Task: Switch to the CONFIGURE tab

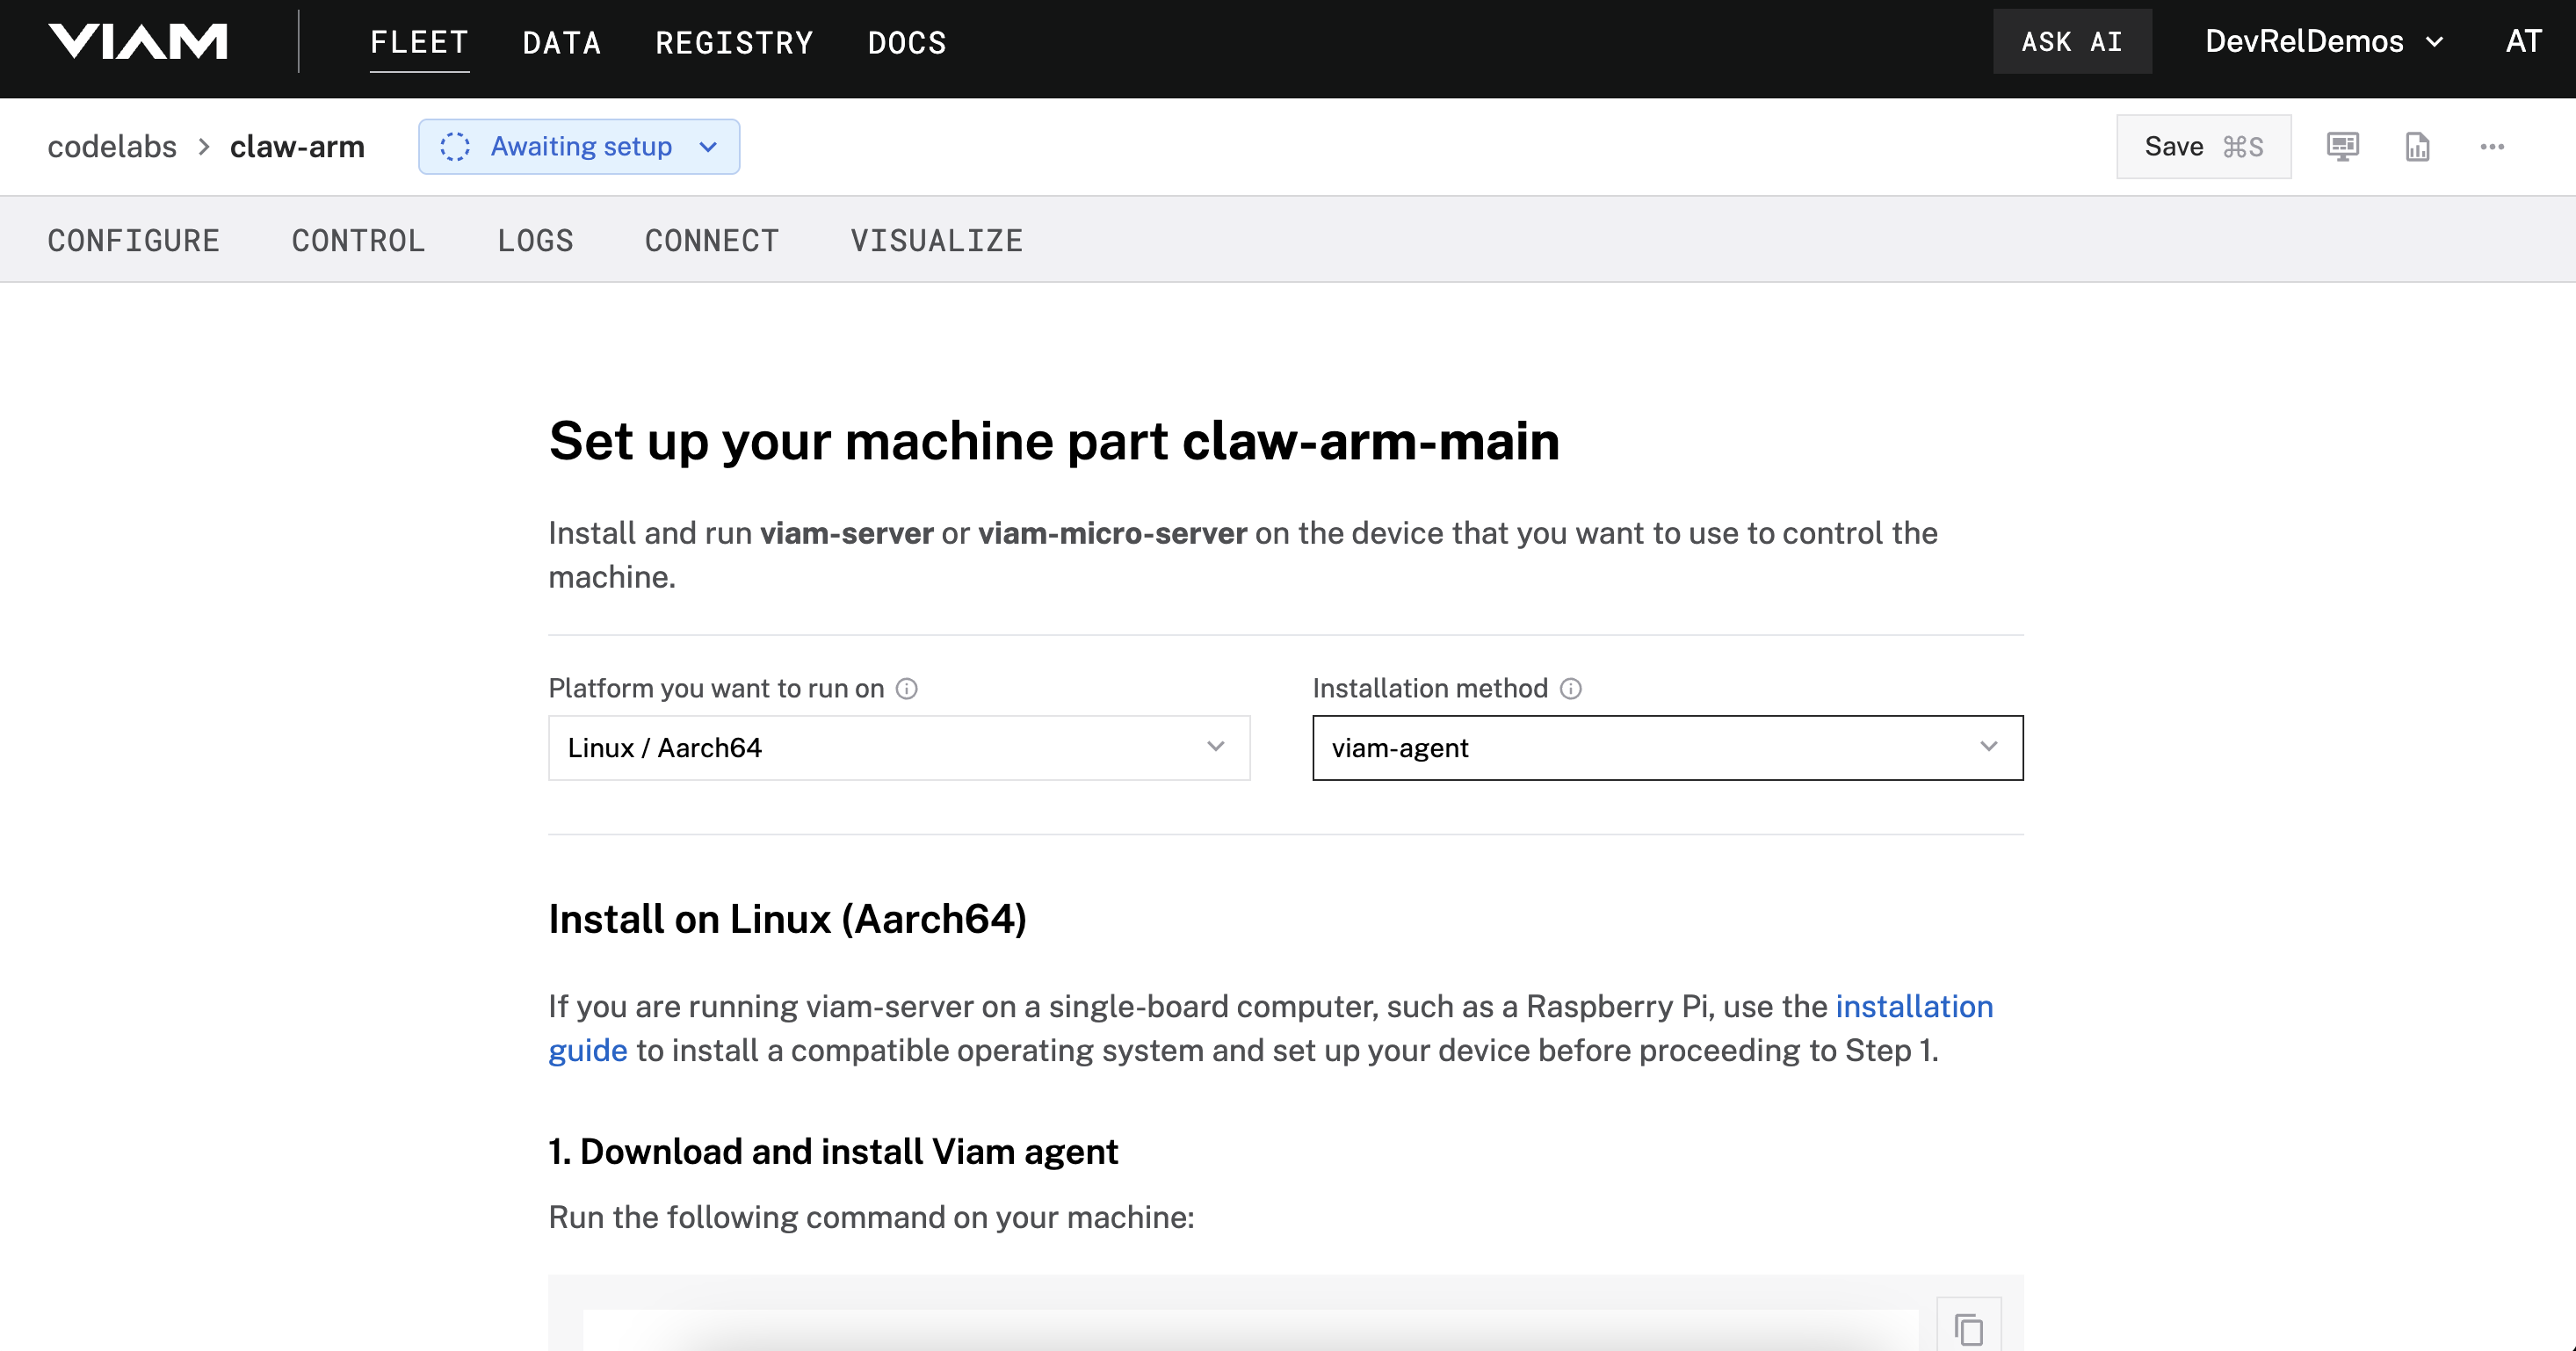Action: (x=134, y=240)
